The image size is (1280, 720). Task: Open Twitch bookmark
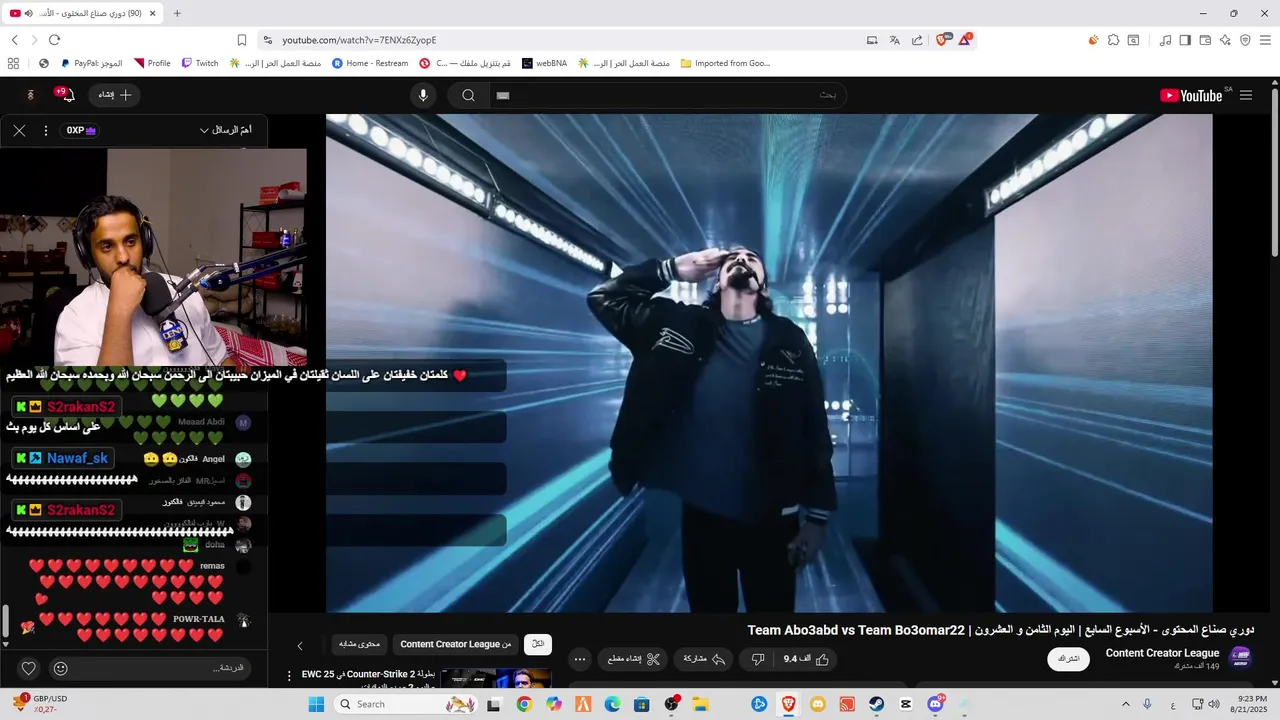(x=200, y=63)
